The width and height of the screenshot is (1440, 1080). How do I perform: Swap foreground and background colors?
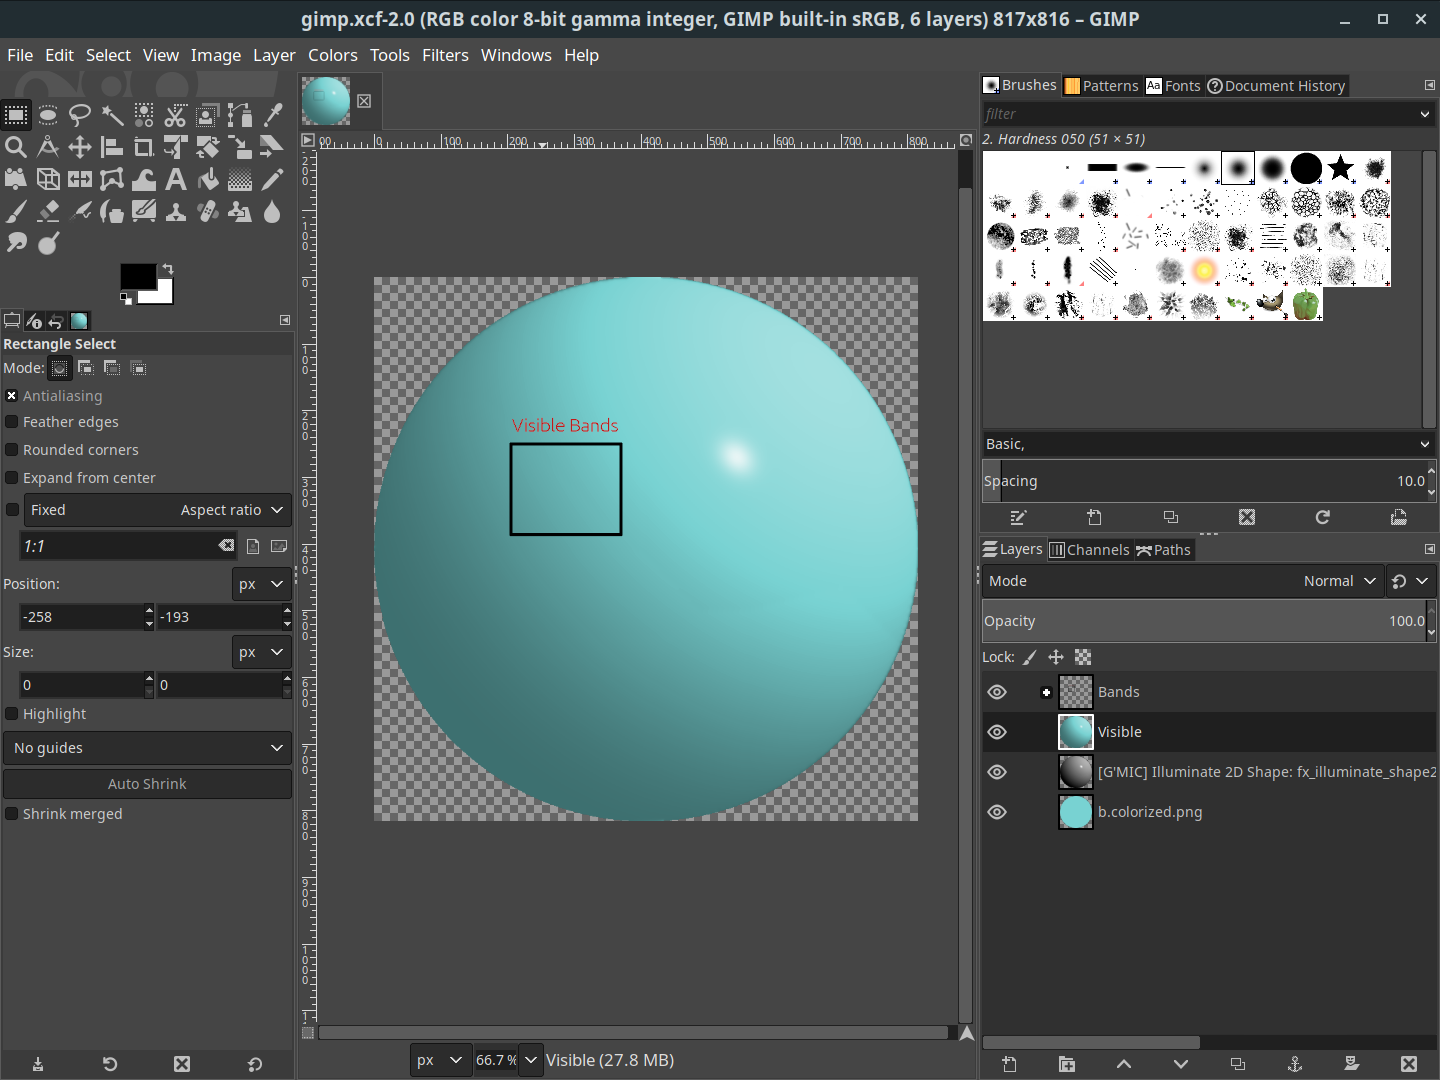pos(168,269)
